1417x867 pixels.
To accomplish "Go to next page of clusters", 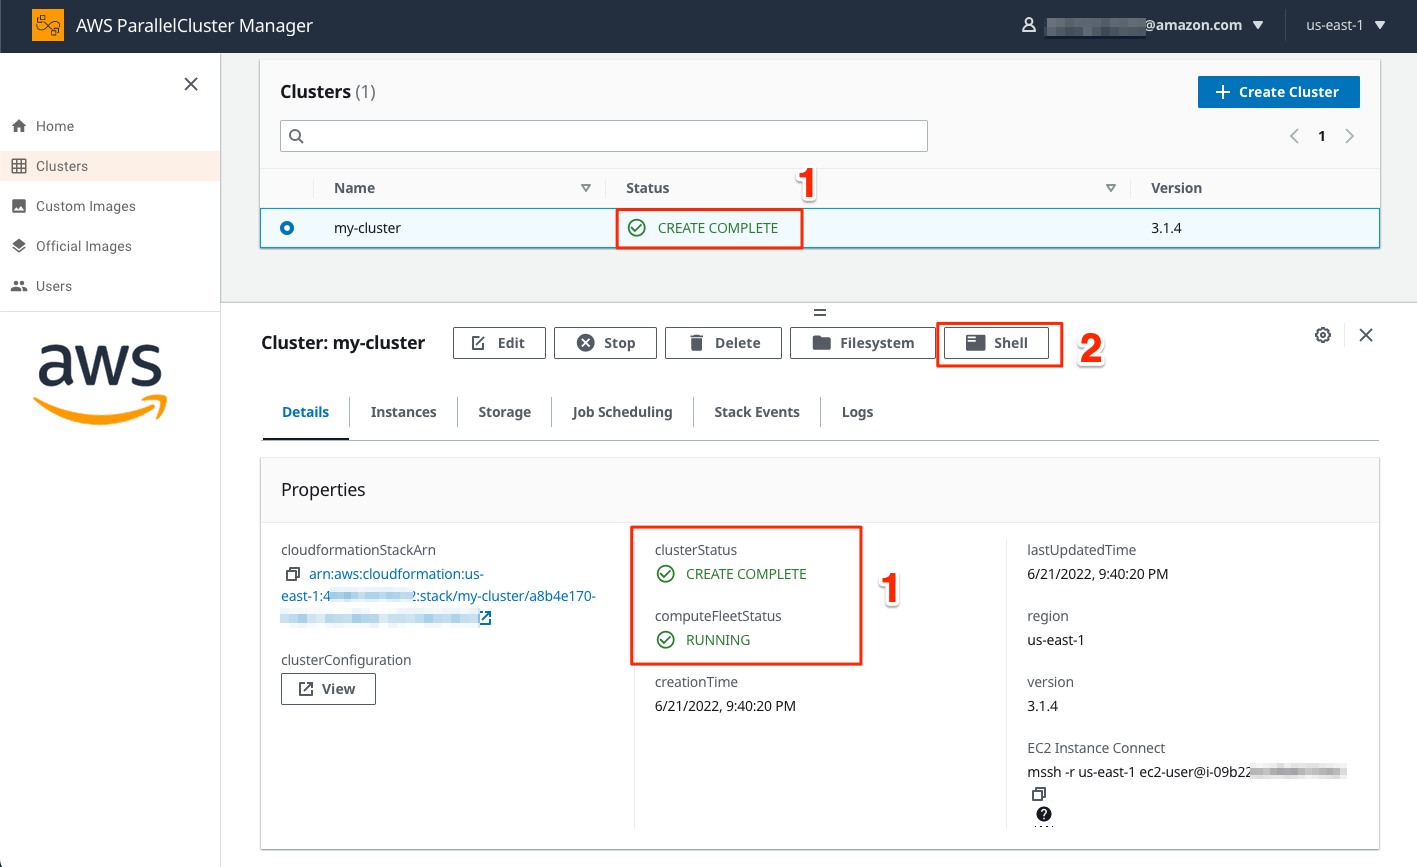I will [1350, 136].
